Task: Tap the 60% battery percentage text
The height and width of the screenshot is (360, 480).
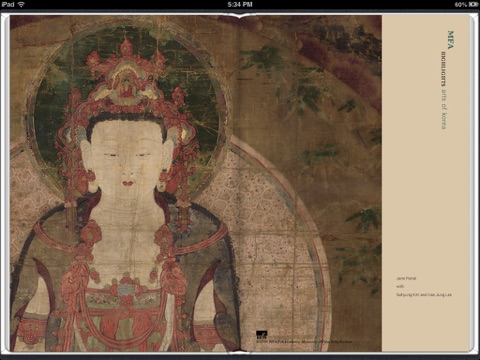Action: [461, 4]
